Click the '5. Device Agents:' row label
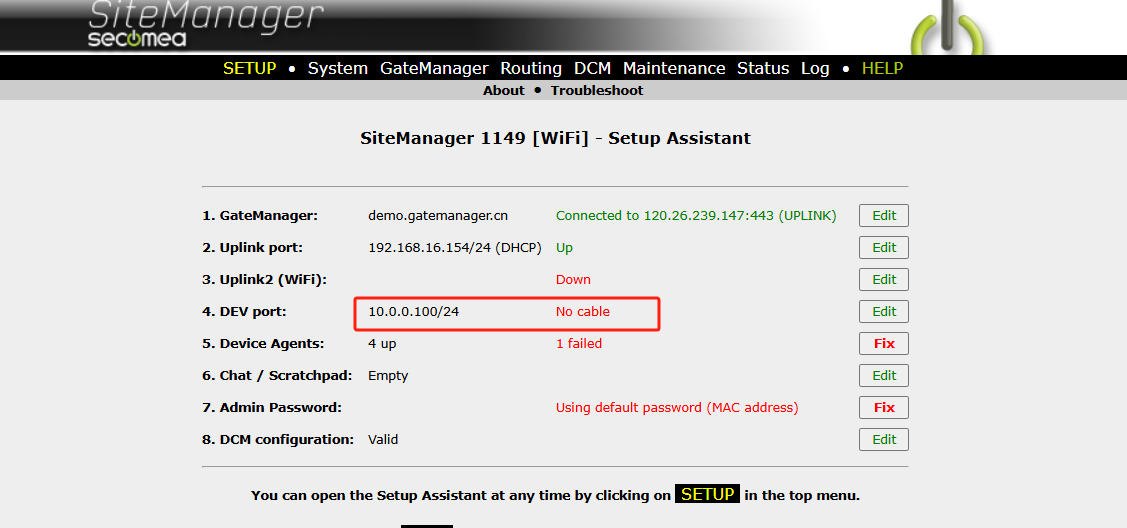 (x=263, y=343)
